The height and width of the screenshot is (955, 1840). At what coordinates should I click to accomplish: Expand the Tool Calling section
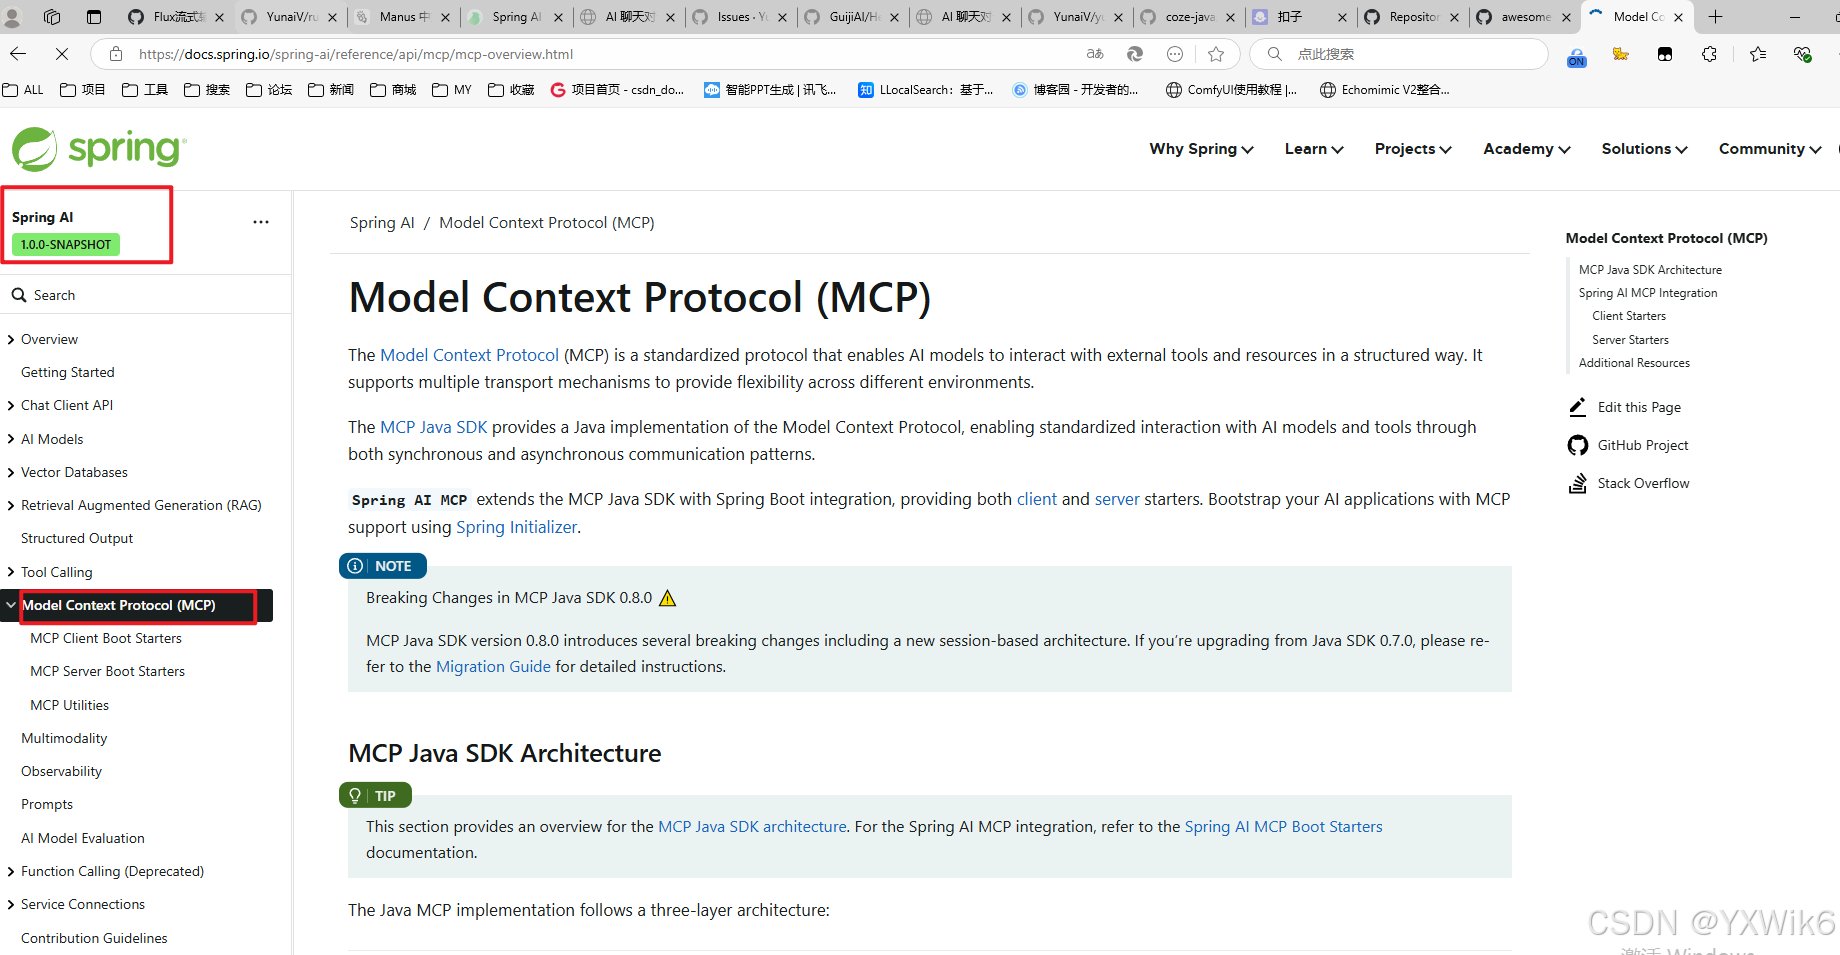pyautogui.click(x=11, y=572)
